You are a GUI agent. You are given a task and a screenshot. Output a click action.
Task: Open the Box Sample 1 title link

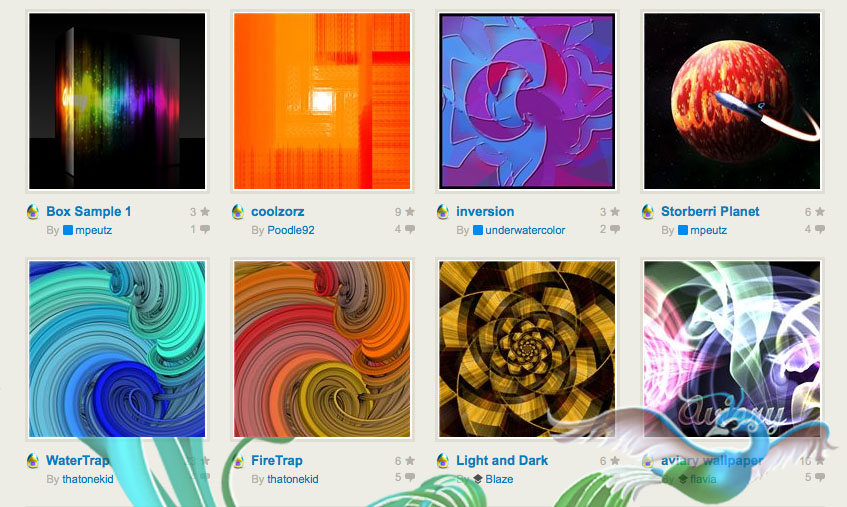tap(89, 211)
